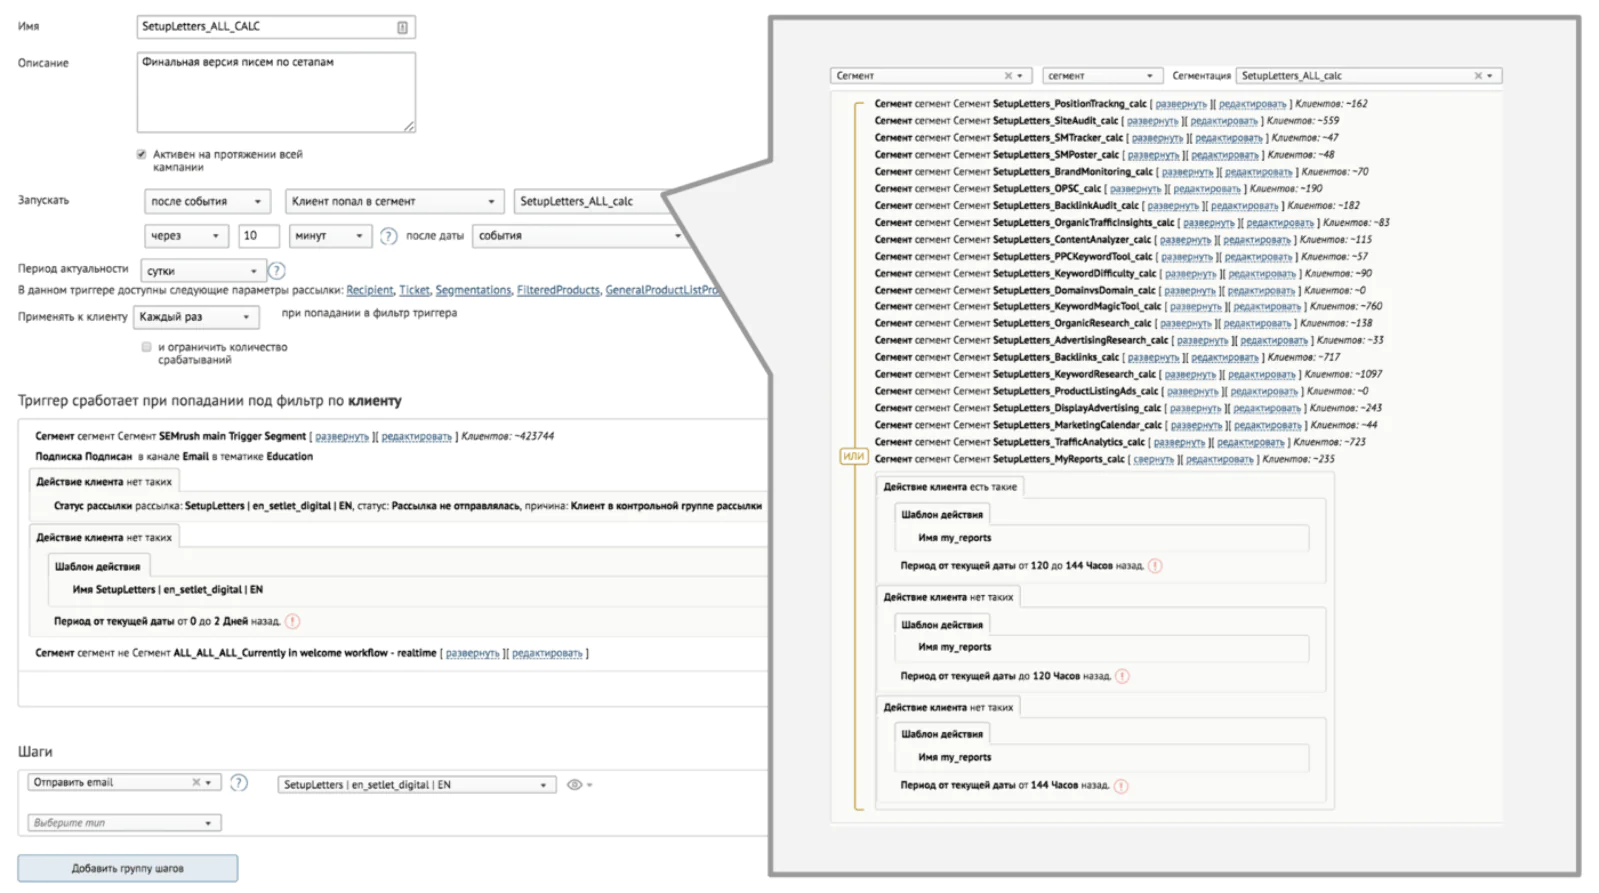Open the SetupLetters_ALL_calc launch segment dropdown
The image size is (1599, 893).
590,202
